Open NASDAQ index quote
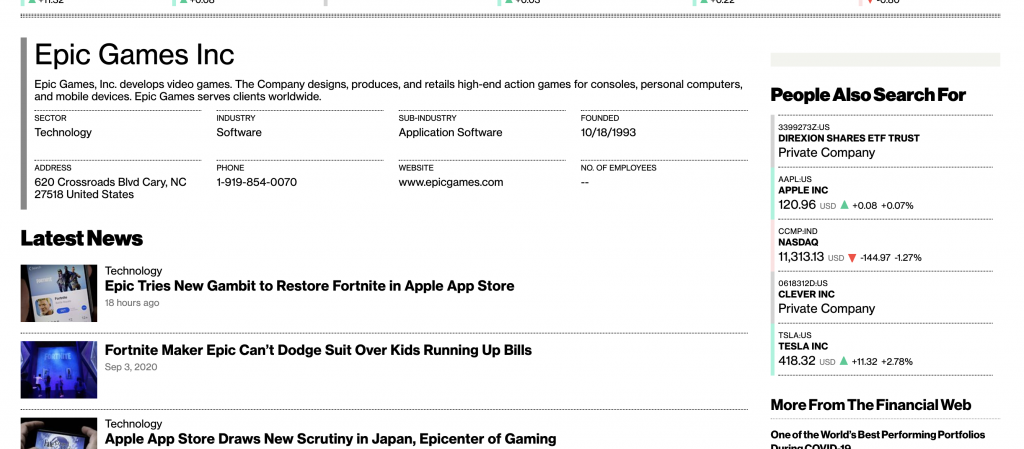 tap(798, 242)
